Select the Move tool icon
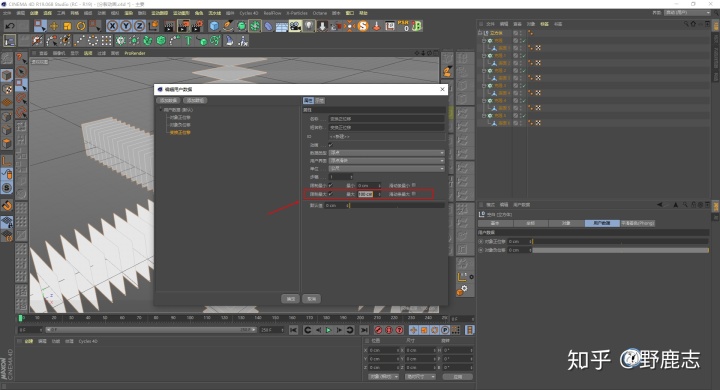Screen dimensions: 720x390 pos(54,26)
